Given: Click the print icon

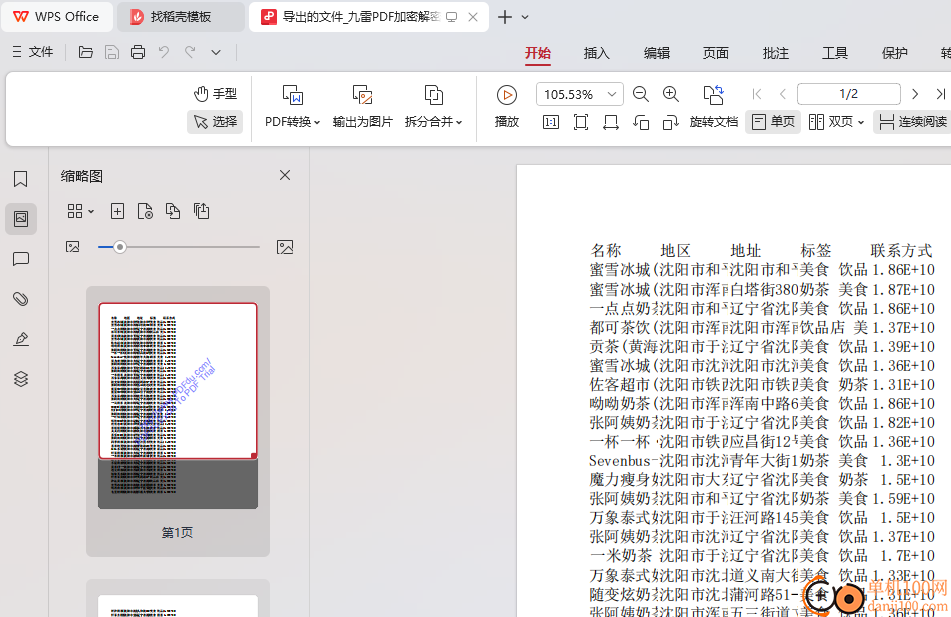Looking at the screenshot, I should 138,52.
